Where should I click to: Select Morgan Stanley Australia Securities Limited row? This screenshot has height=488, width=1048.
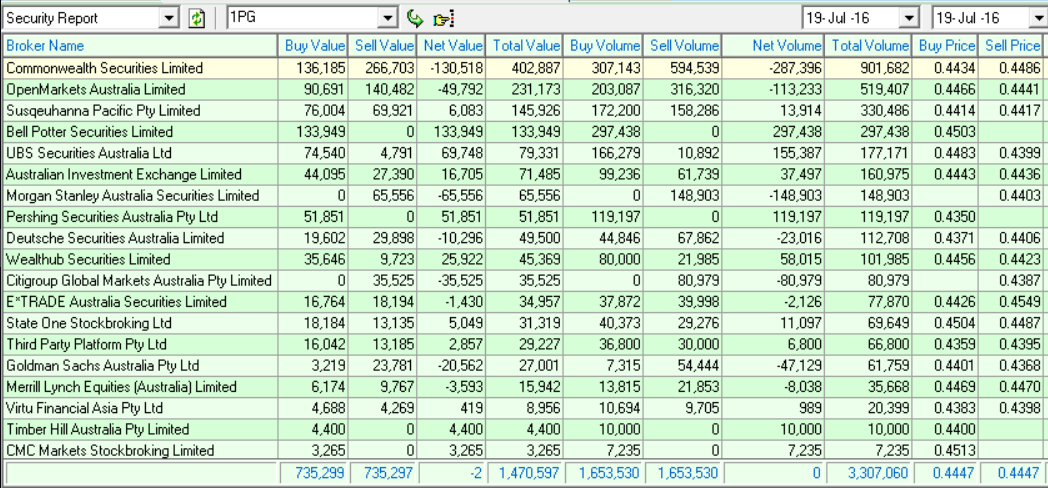click(x=524, y=196)
